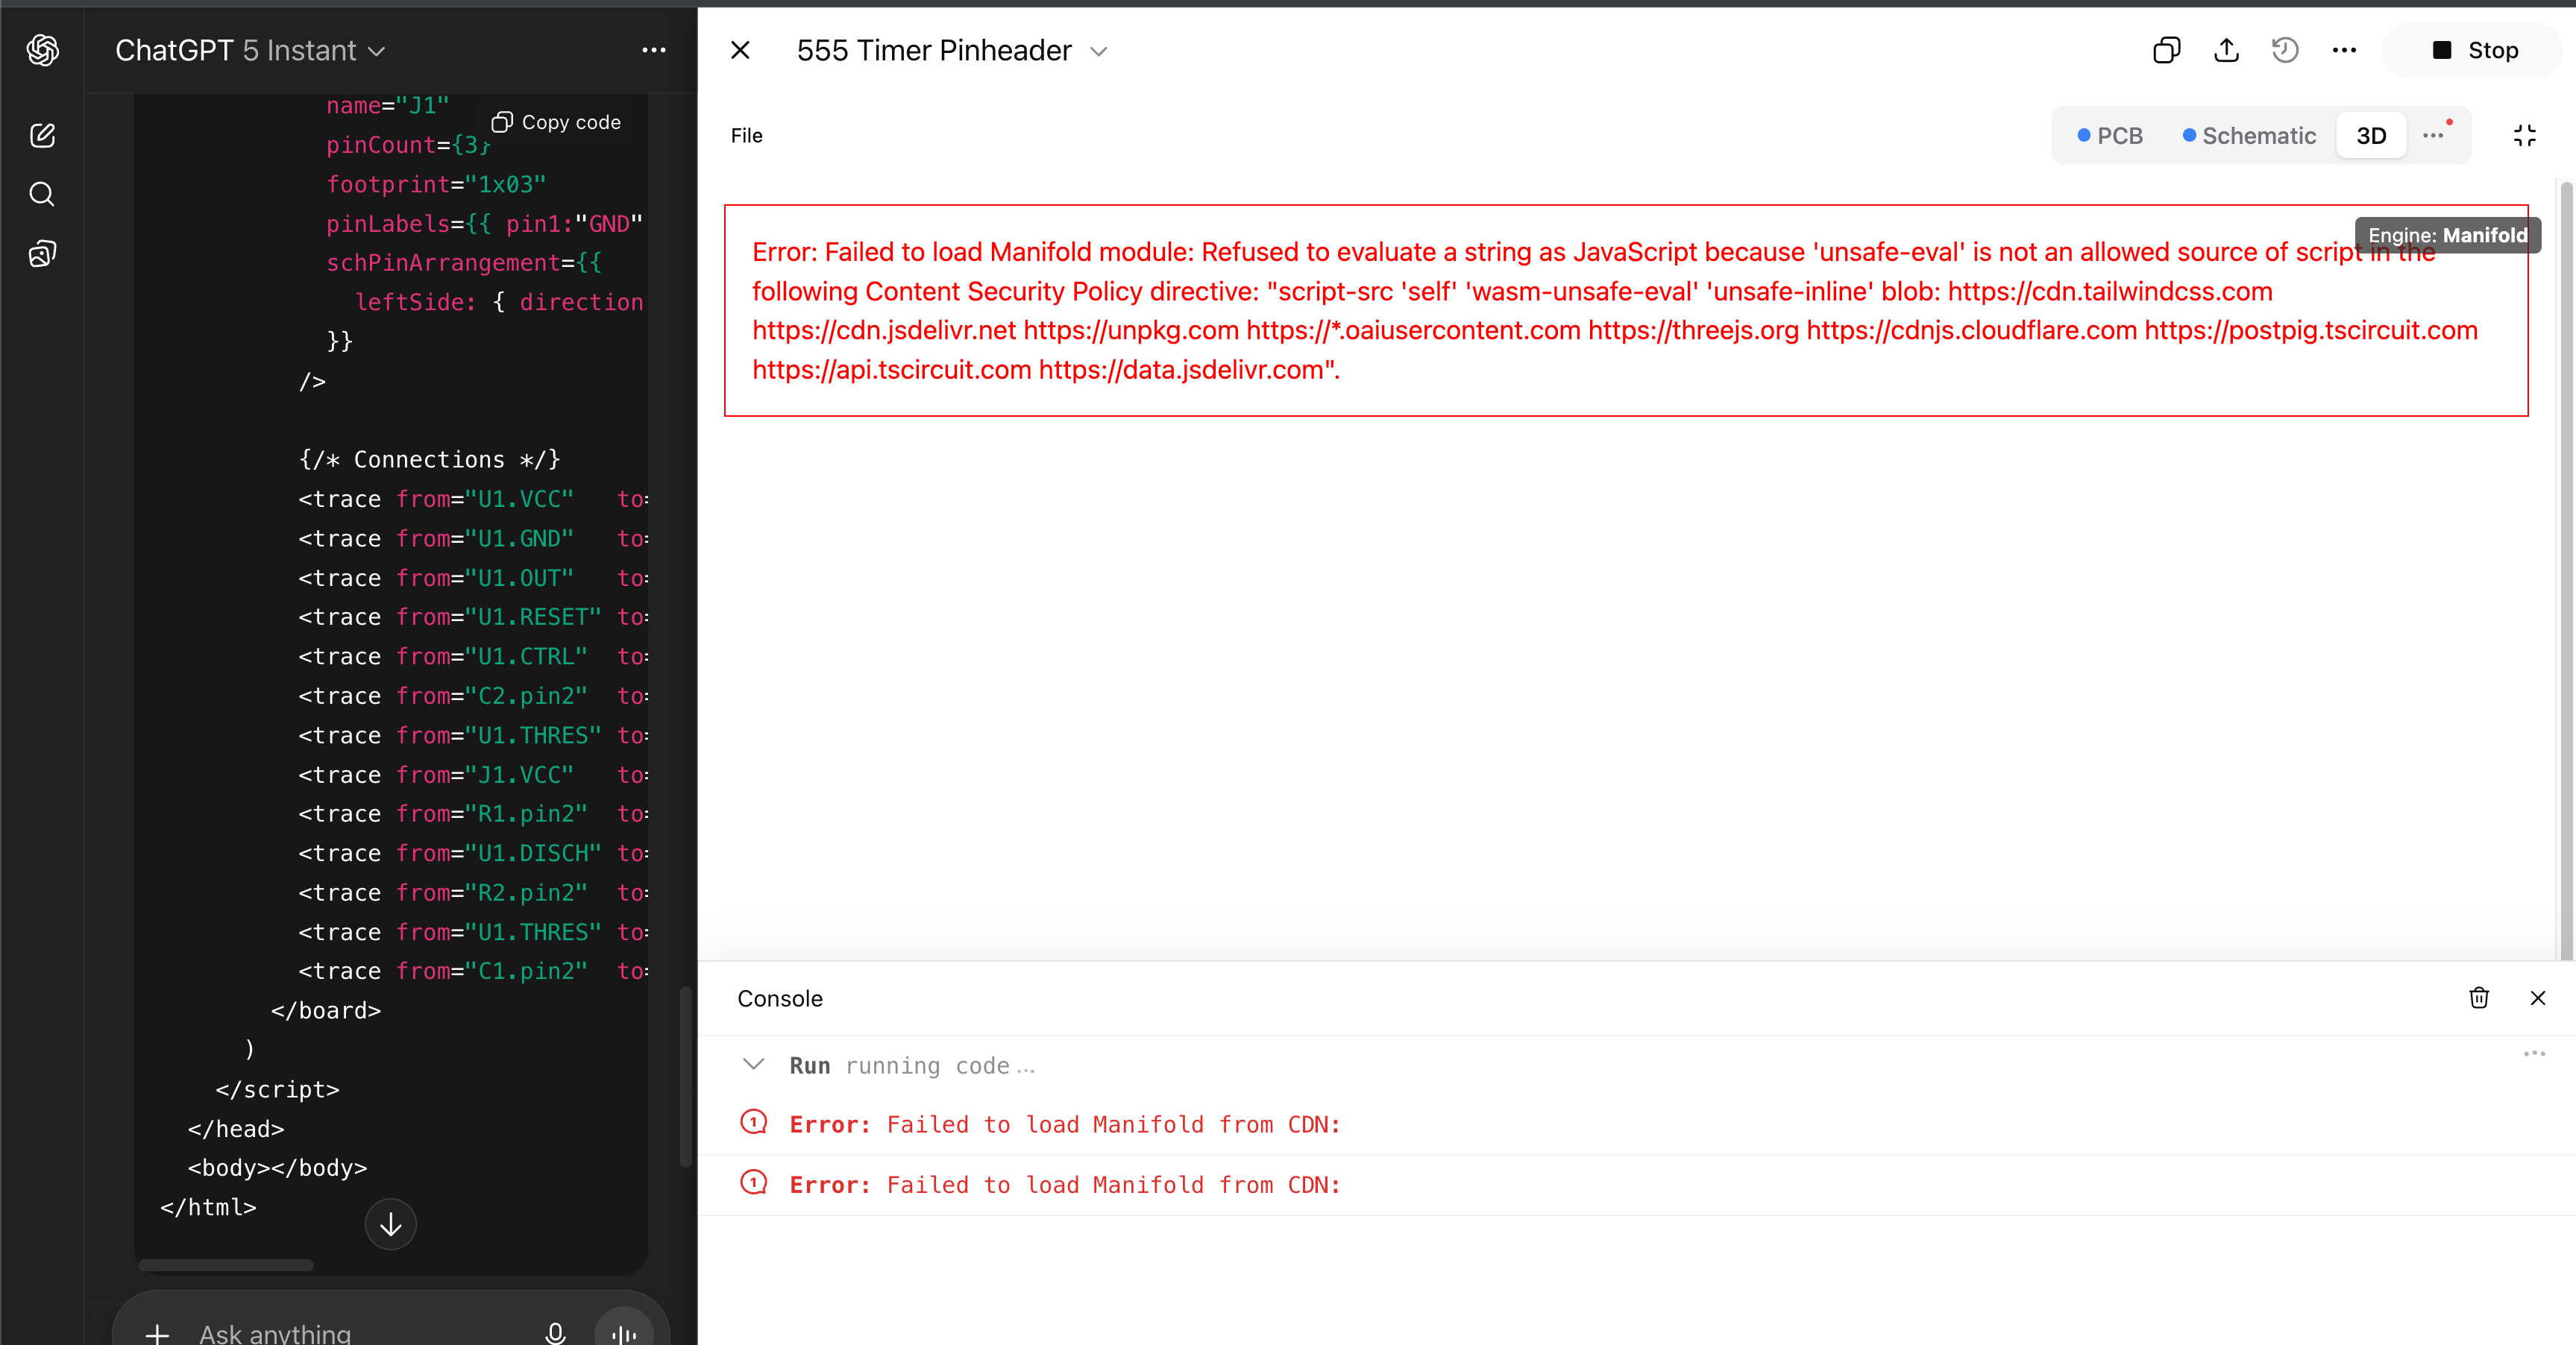The width and height of the screenshot is (2576, 1345).
Task: Open the library images icon in sidebar
Action: pyautogui.click(x=42, y=254)
